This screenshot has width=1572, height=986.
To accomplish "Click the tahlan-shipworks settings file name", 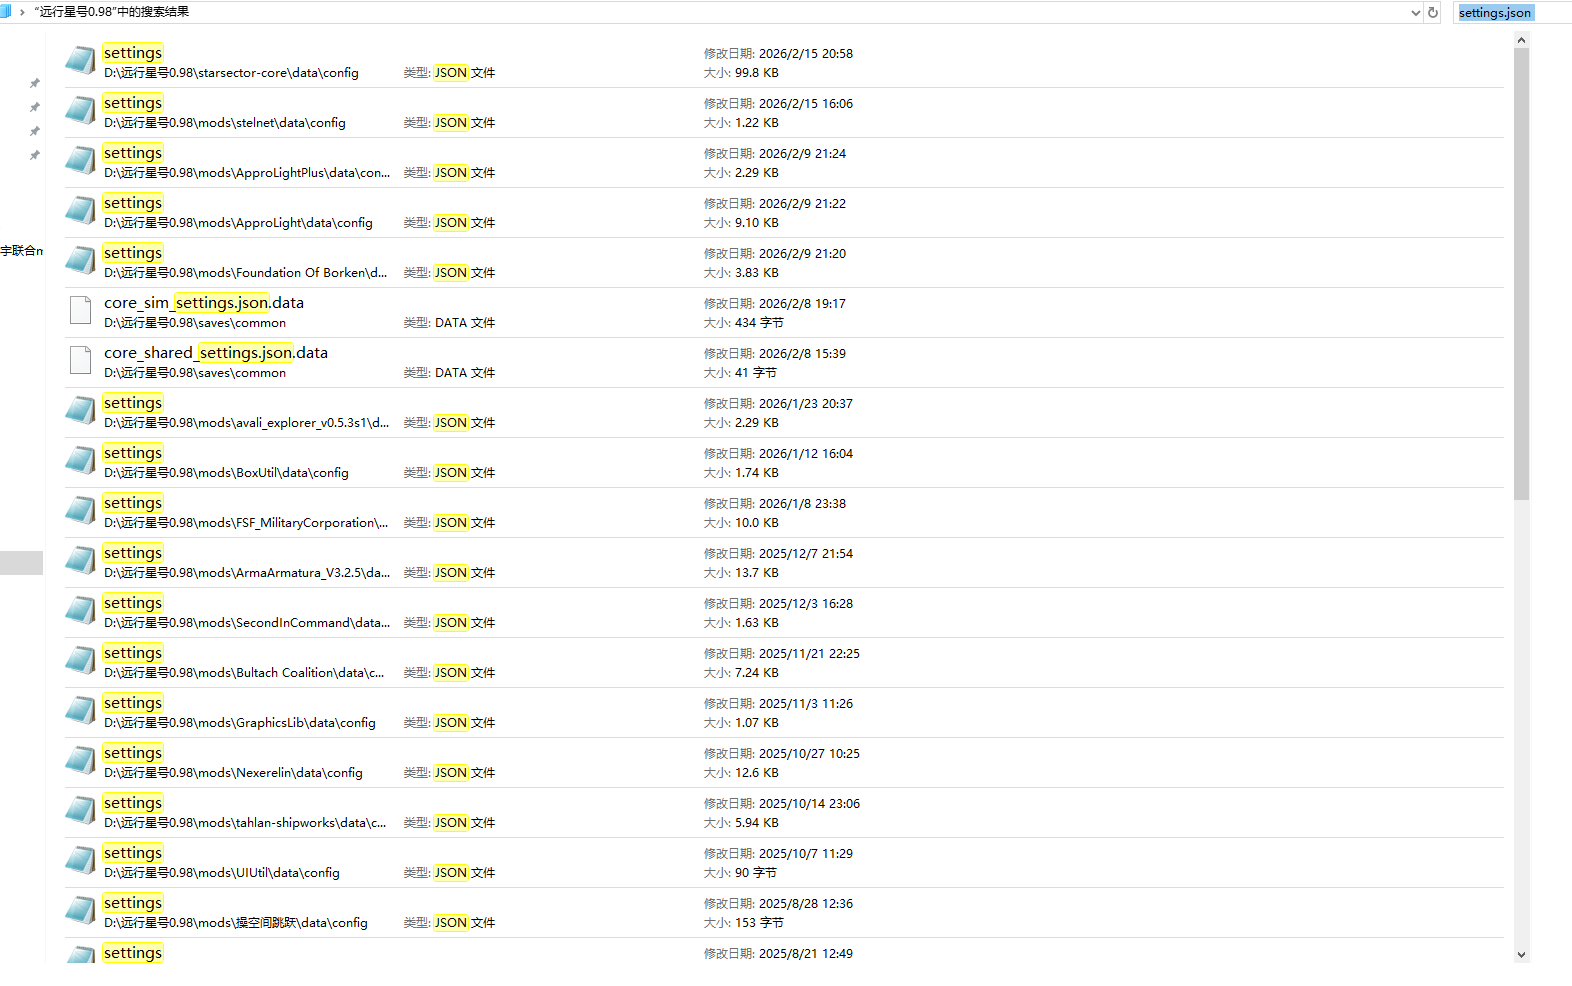I will point(132,803).
